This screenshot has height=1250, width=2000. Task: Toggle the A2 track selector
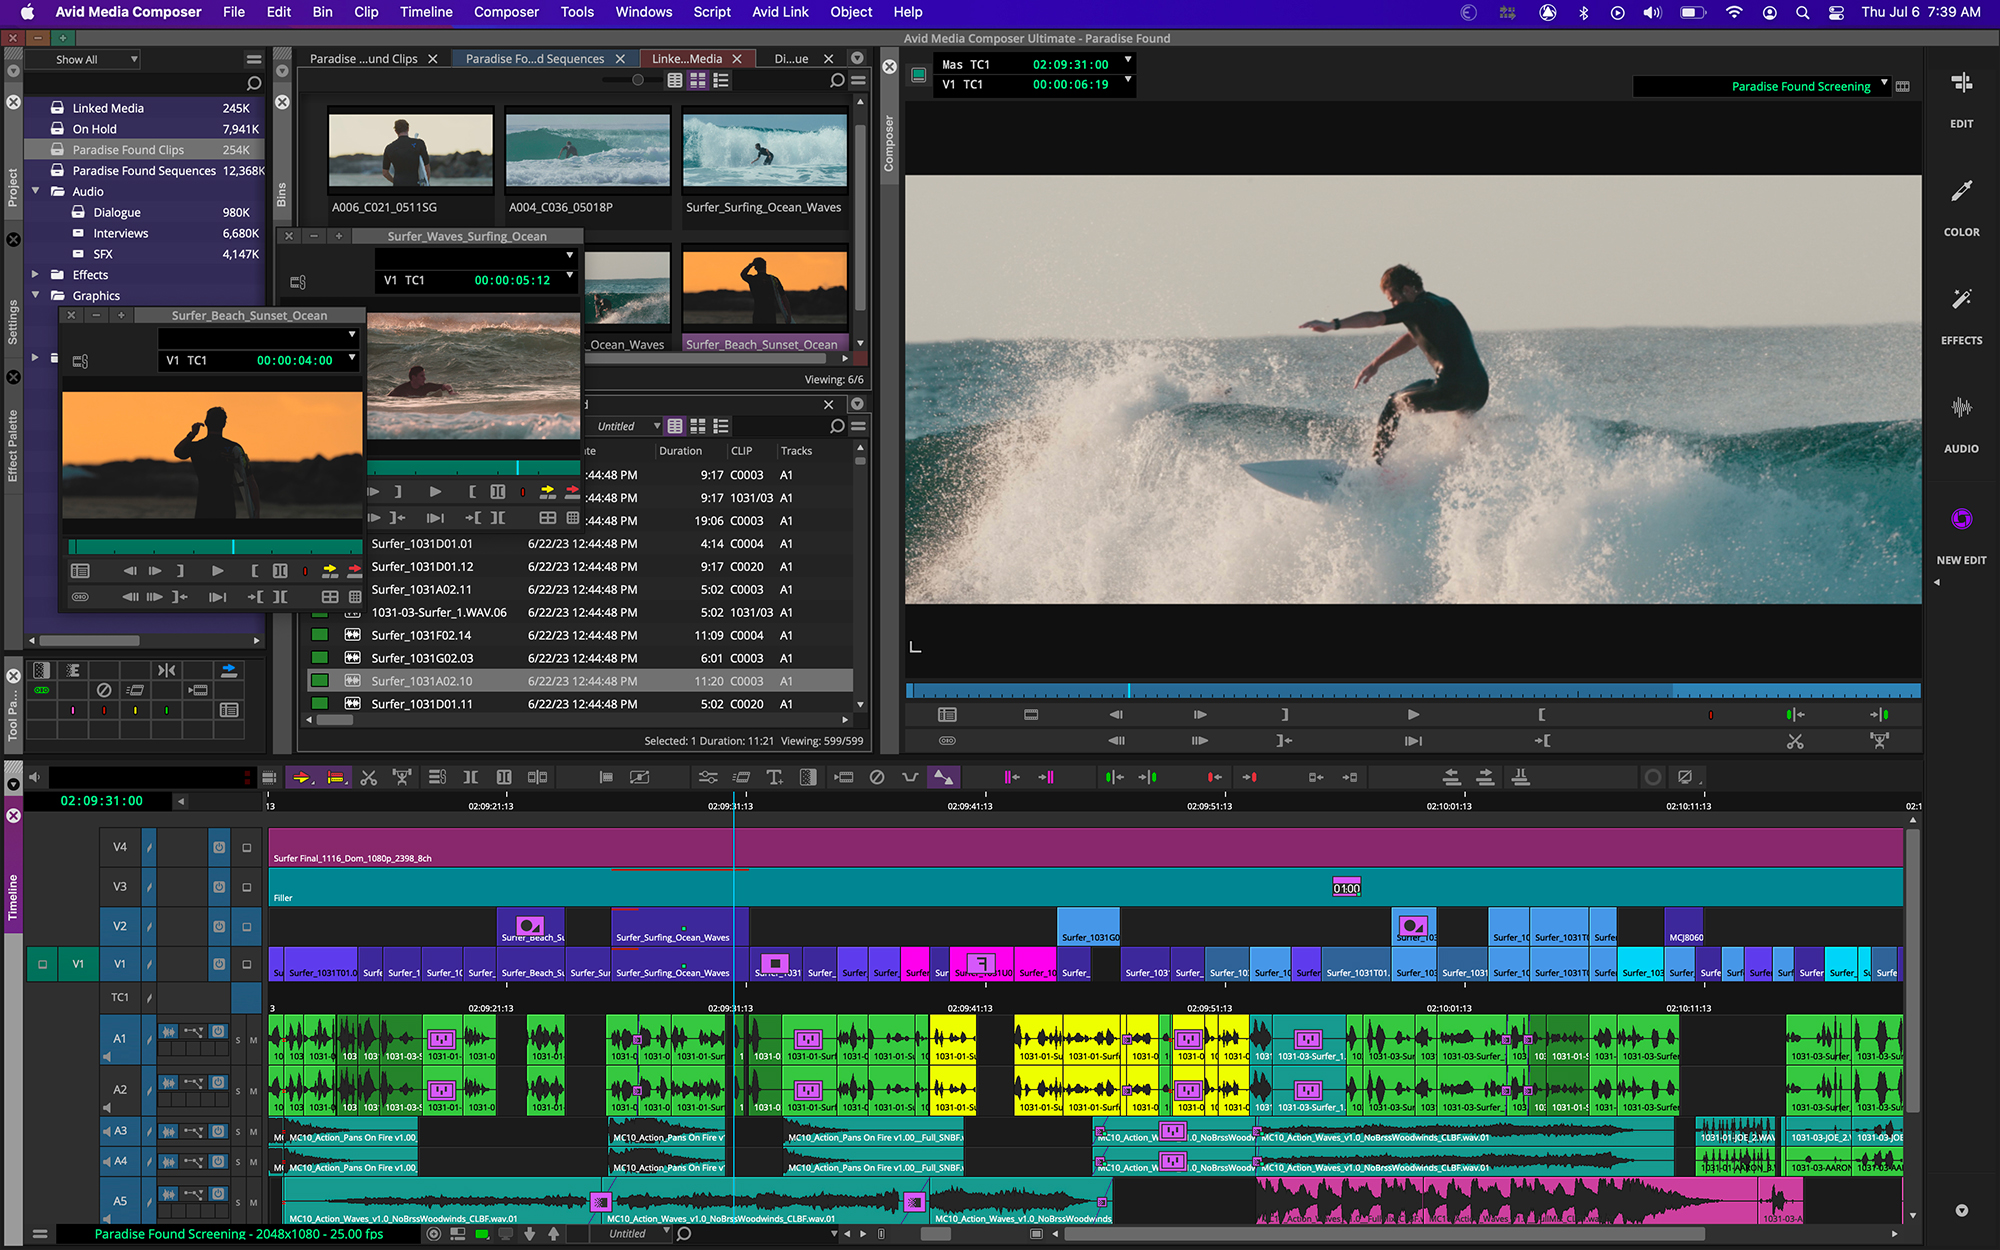120,1089
